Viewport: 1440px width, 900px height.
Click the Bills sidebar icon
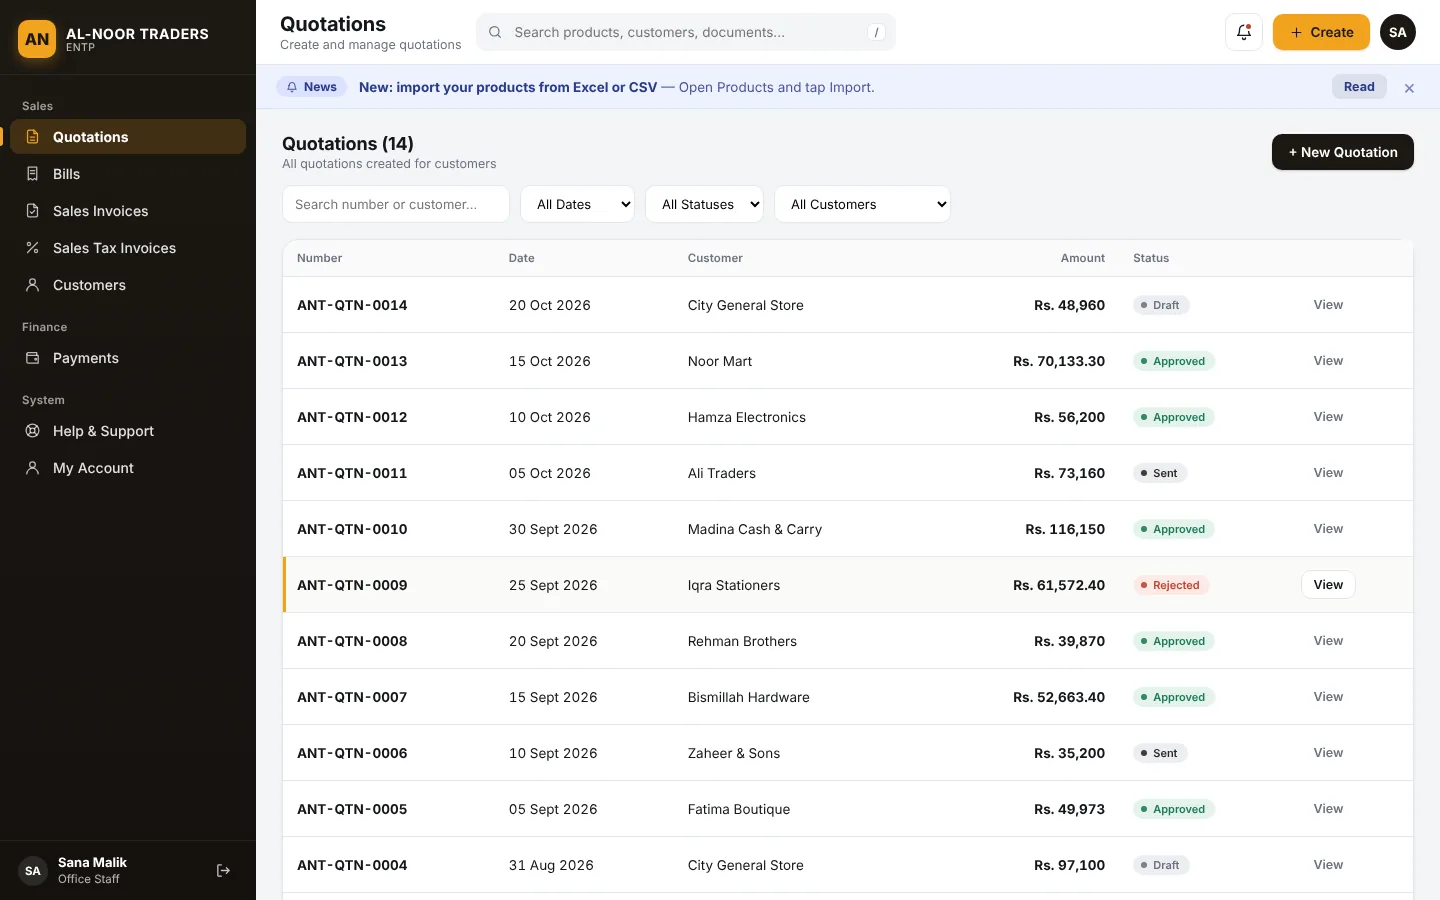(x=32, y=174)
